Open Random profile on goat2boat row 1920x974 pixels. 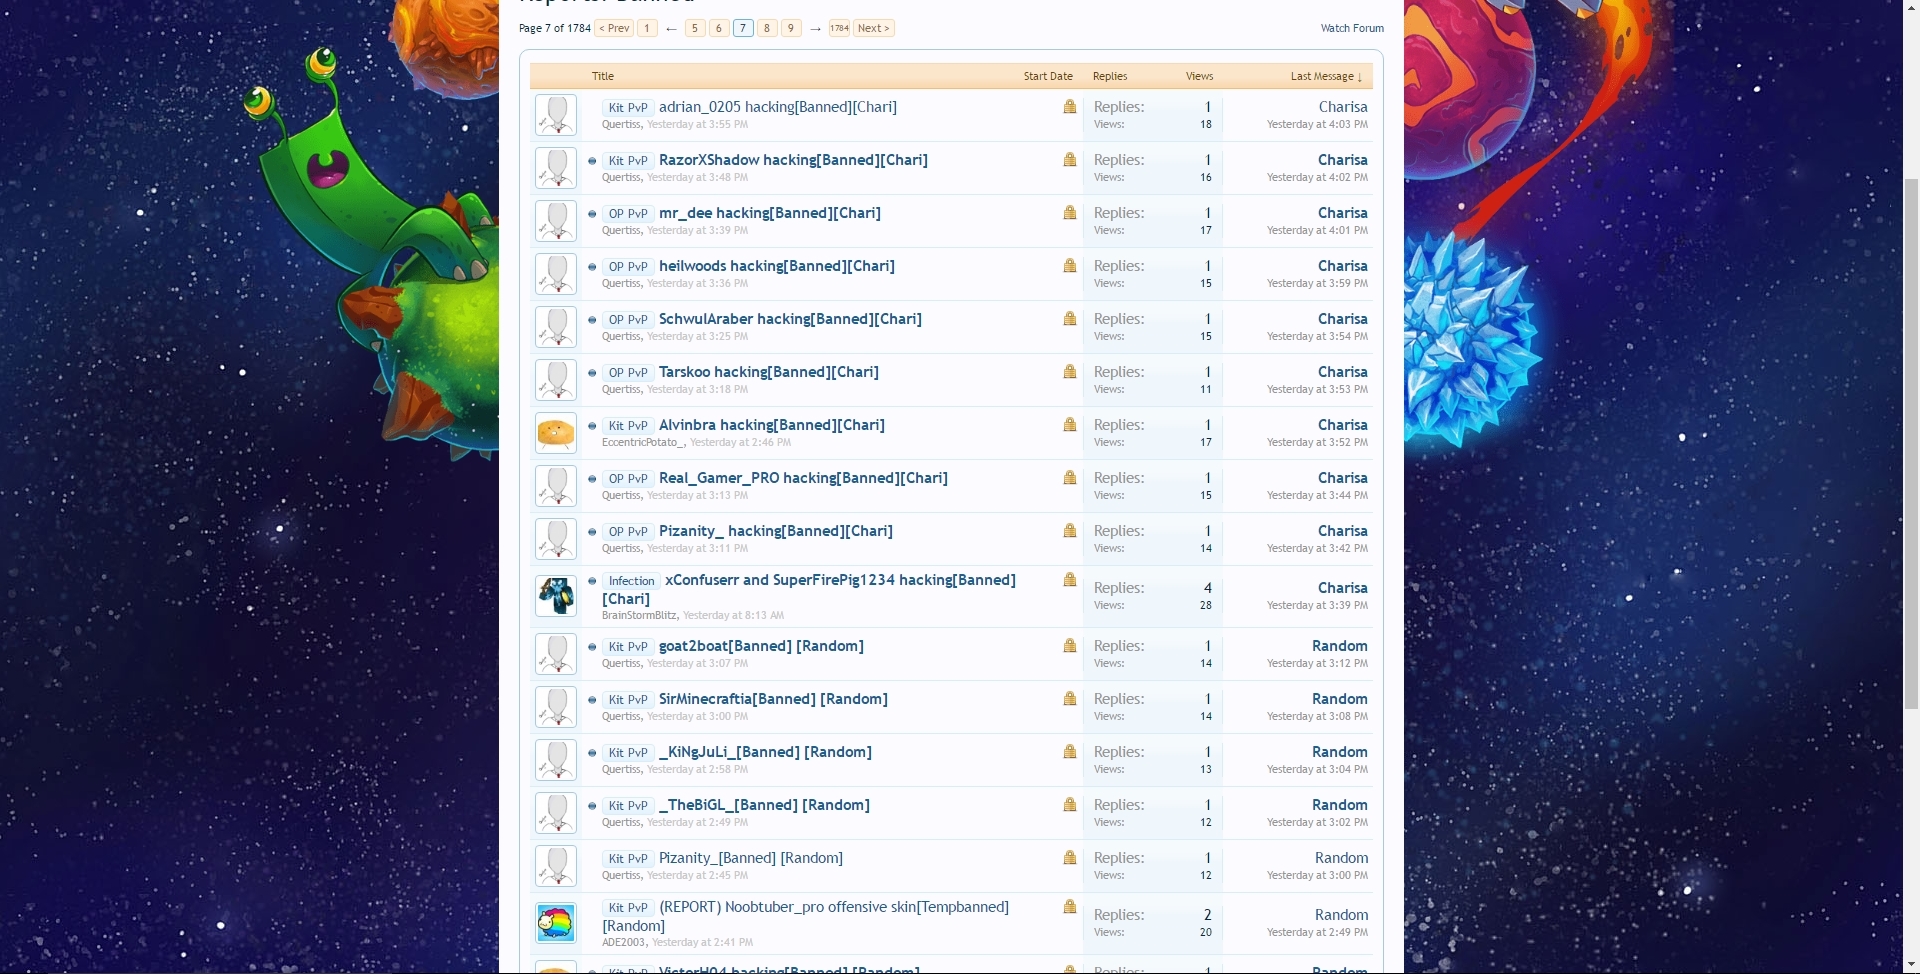[1340, 646]
